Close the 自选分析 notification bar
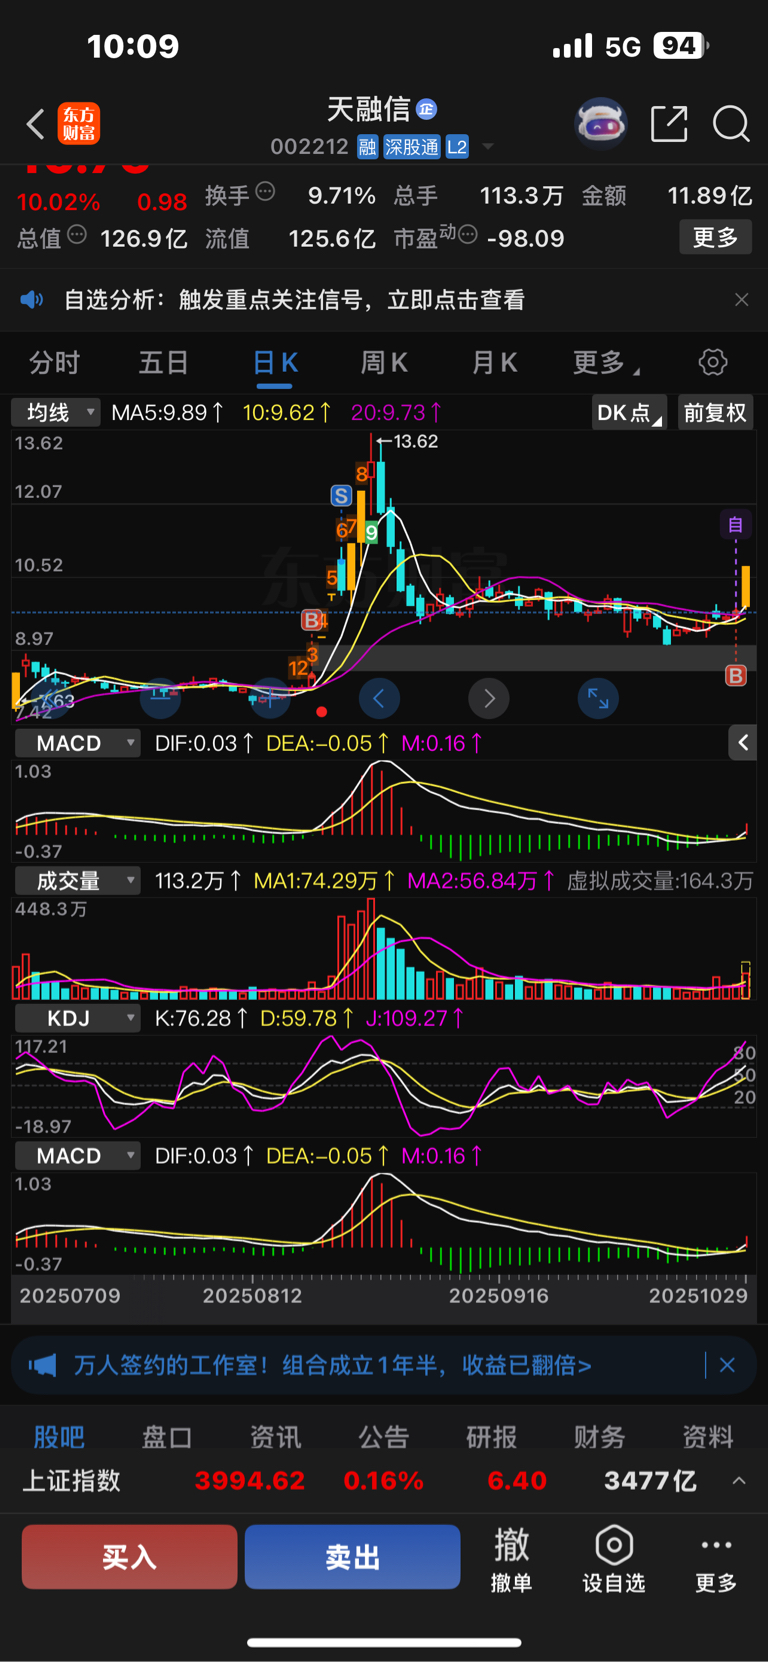768x1662 pixels. (x=741, y=299)
